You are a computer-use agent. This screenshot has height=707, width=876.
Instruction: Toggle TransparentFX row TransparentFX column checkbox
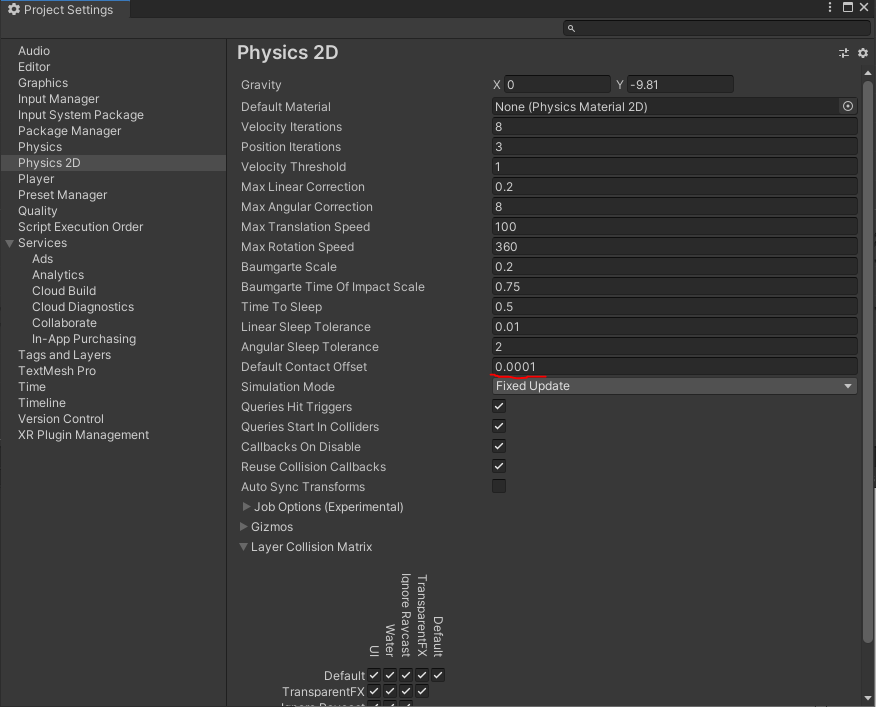point(422,691)
